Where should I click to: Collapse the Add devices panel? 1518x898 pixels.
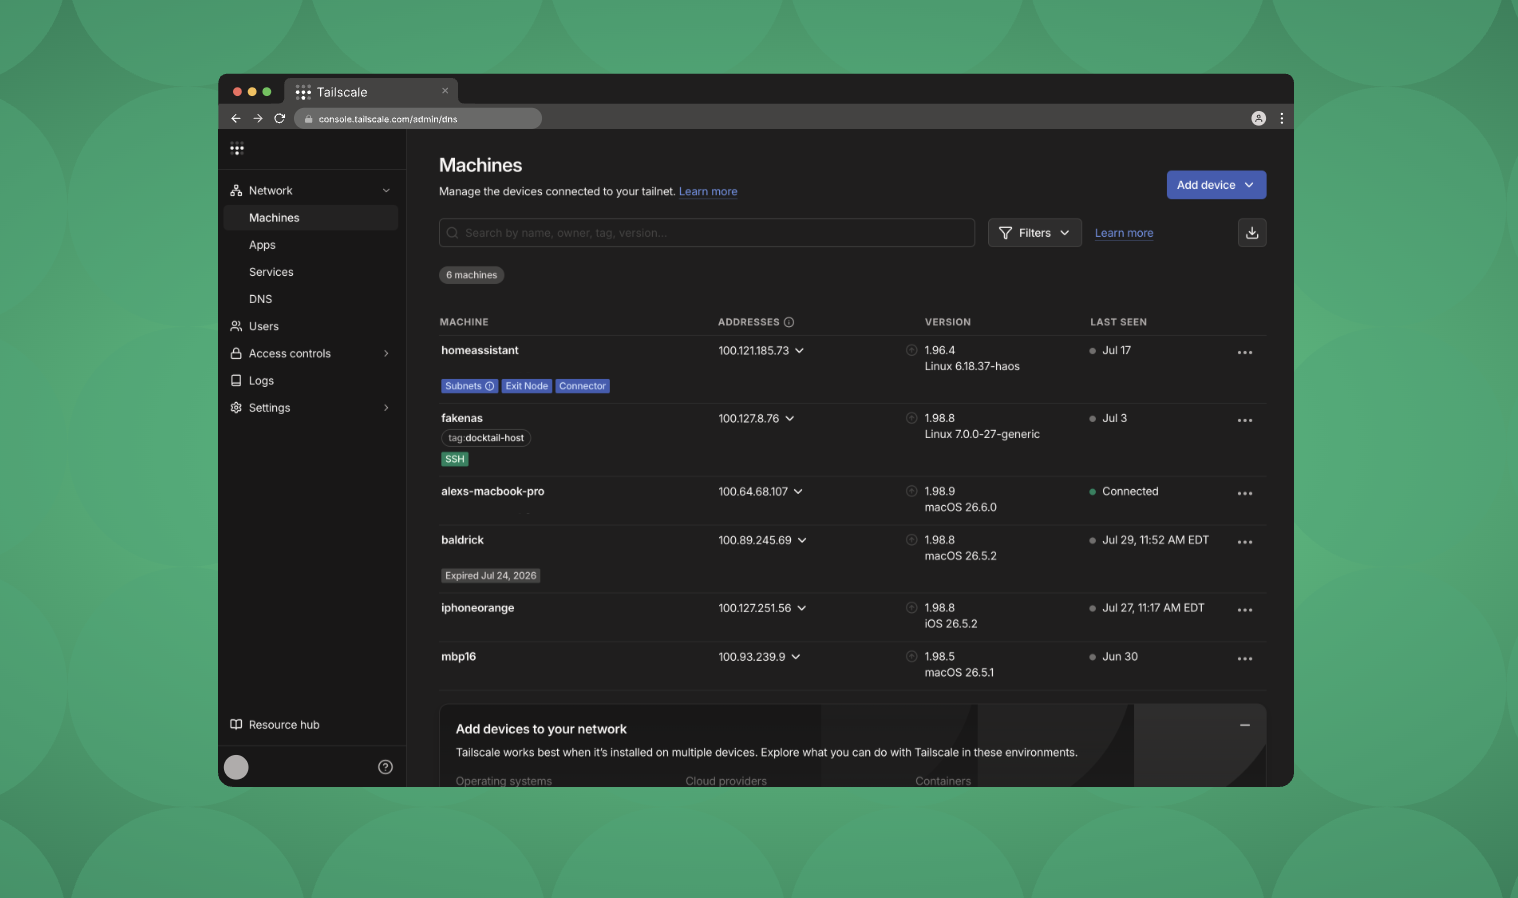pyautogui.click(x=1245, y=725)
